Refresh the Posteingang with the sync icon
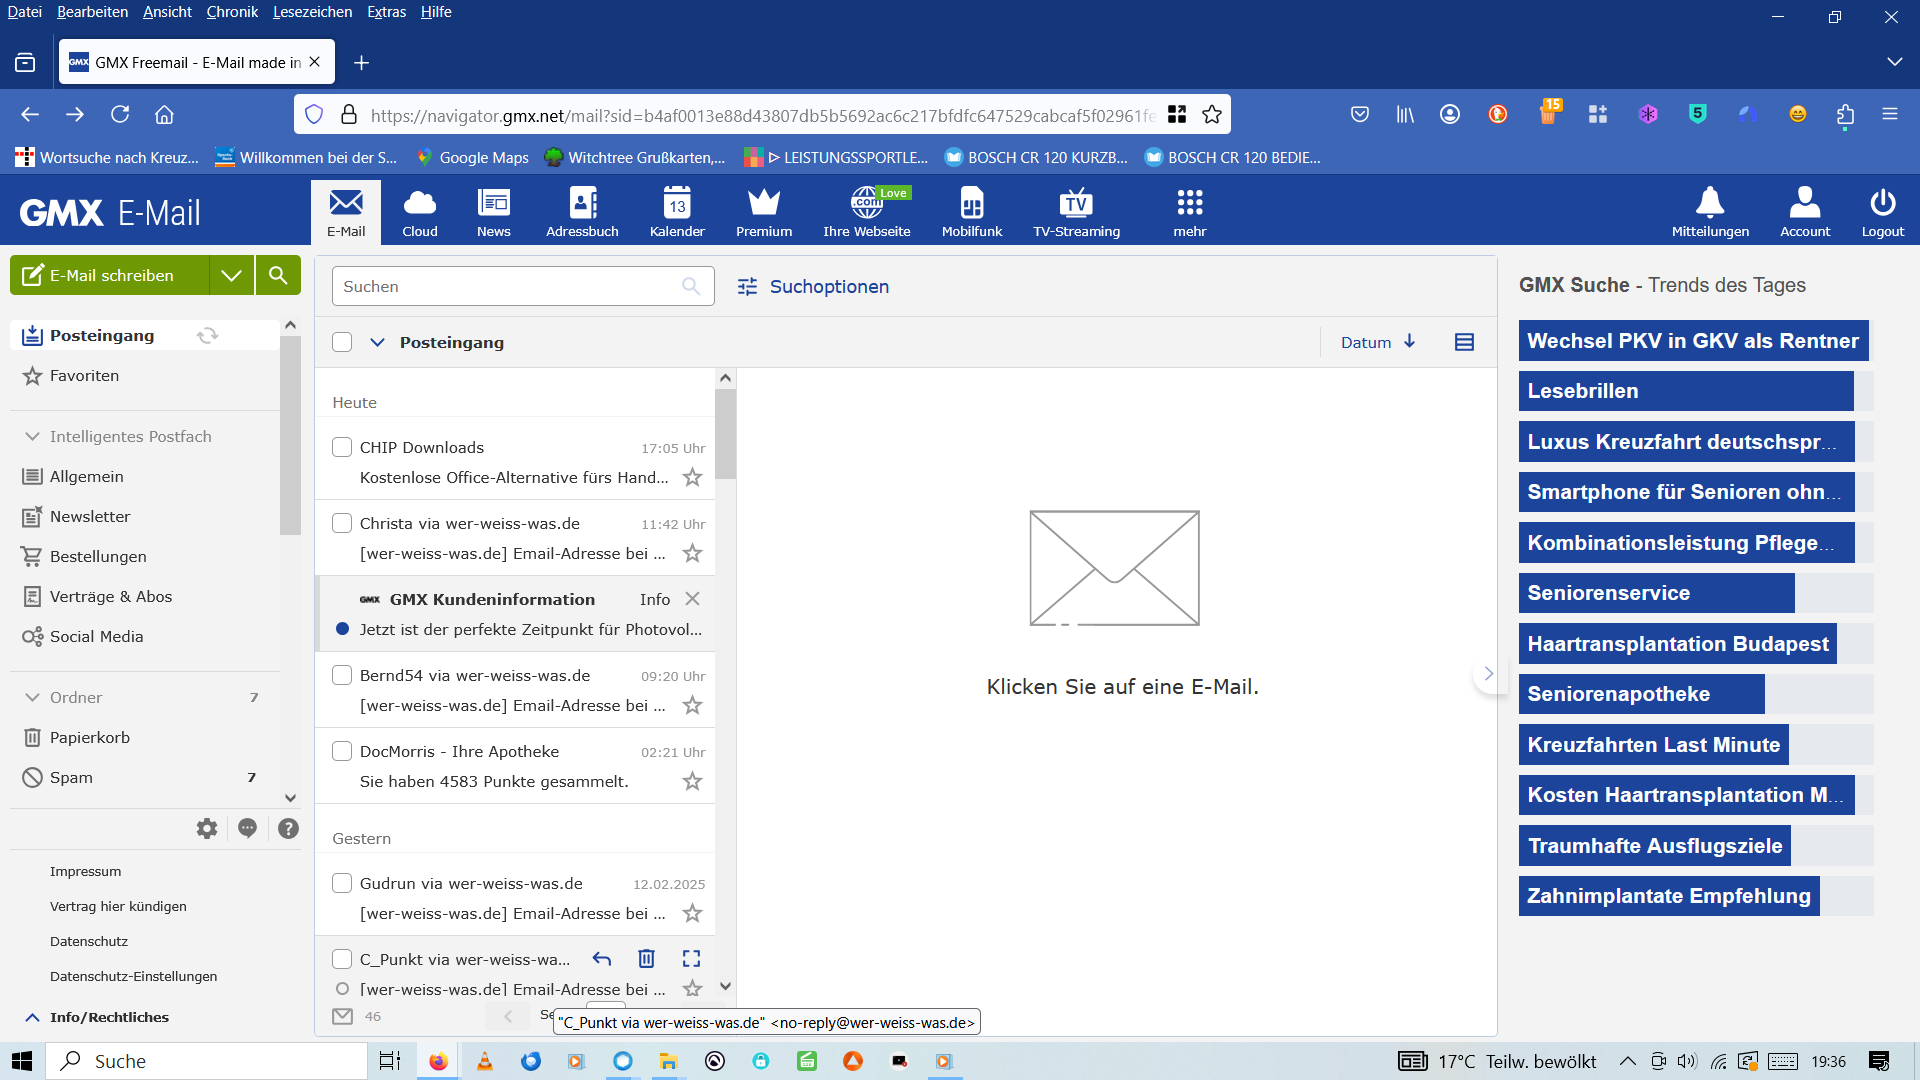The width and height of the screenshot is (1920, 1080). (x=207, y=335)
